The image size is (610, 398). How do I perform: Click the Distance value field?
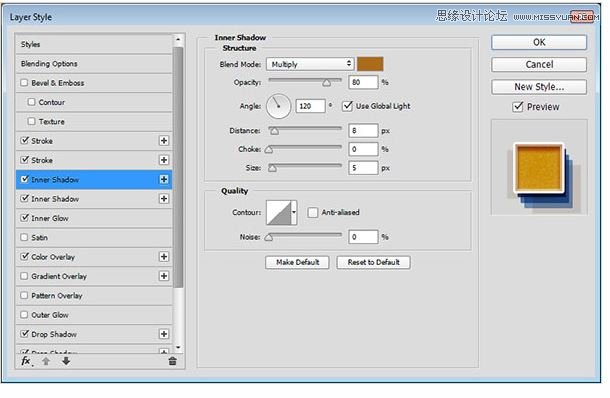tap(363, 131)
